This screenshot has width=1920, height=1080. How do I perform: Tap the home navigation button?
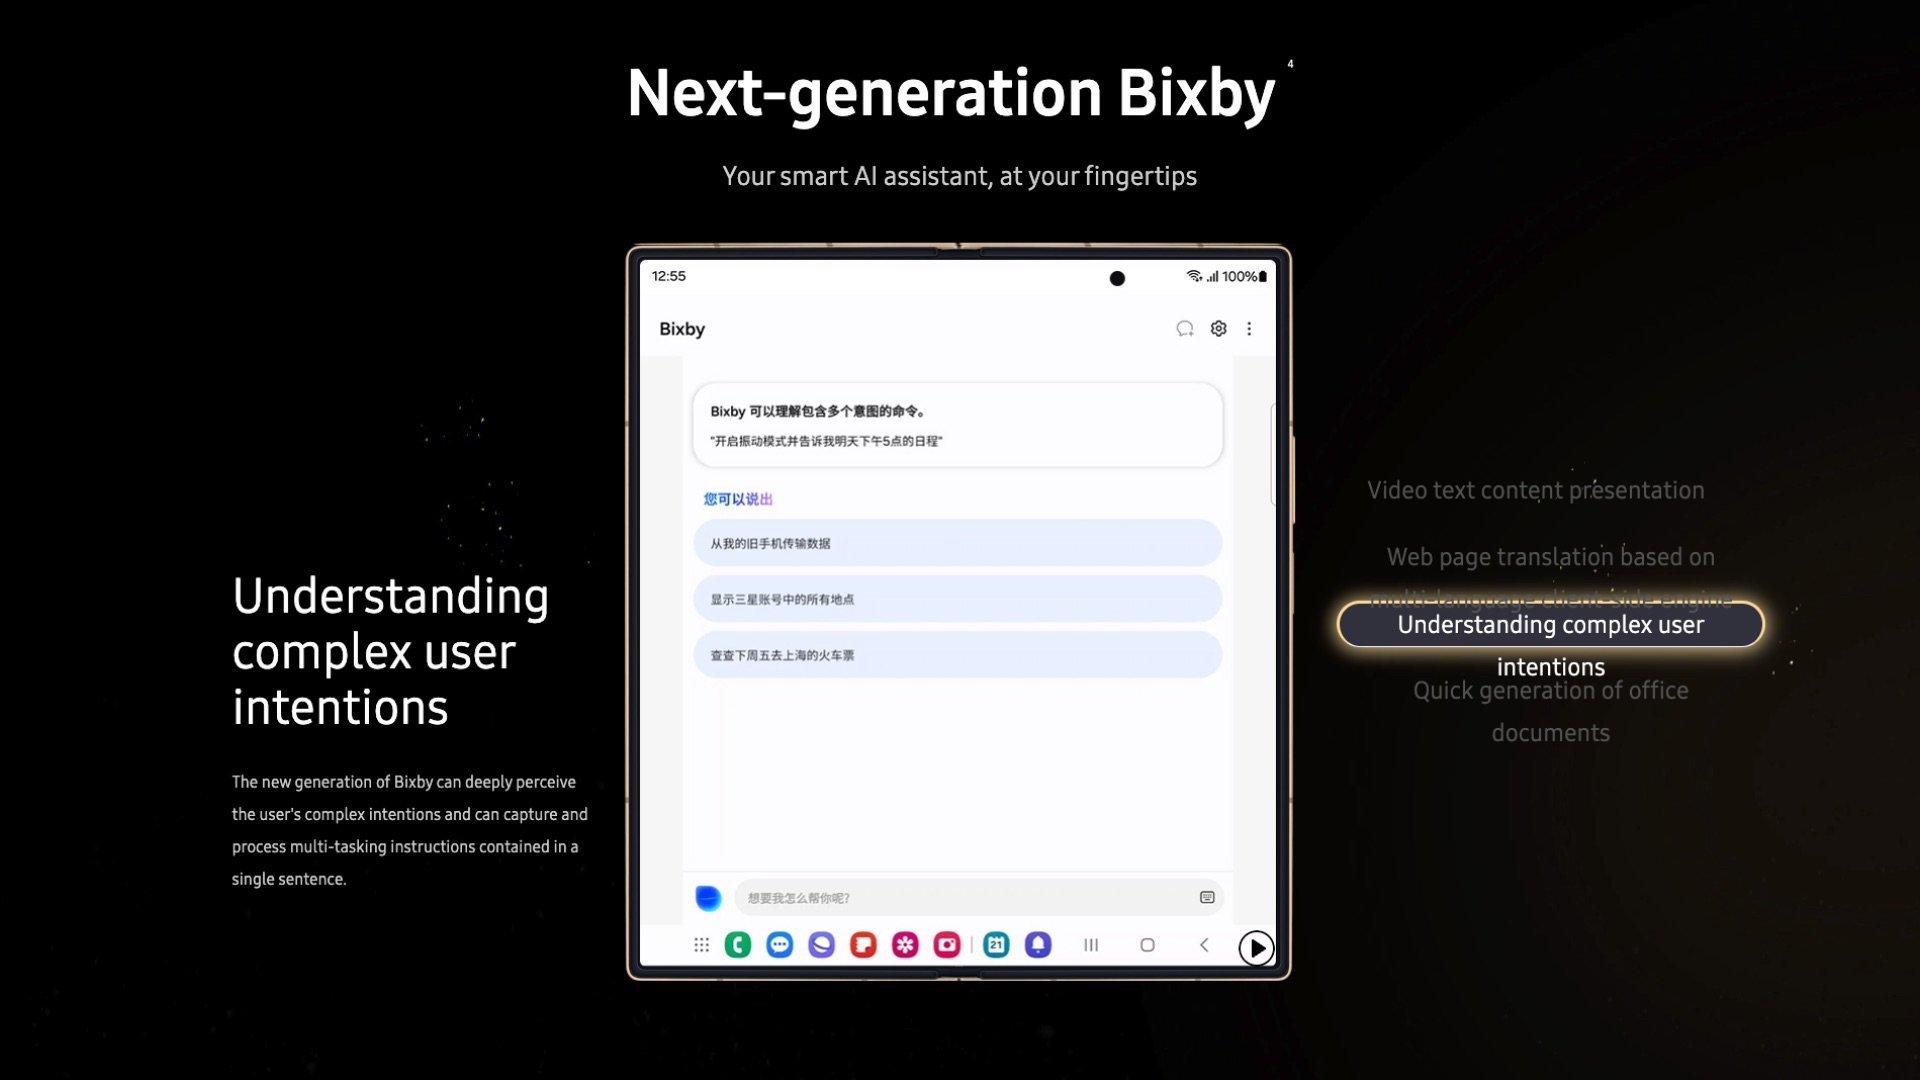pos(1146,944)
